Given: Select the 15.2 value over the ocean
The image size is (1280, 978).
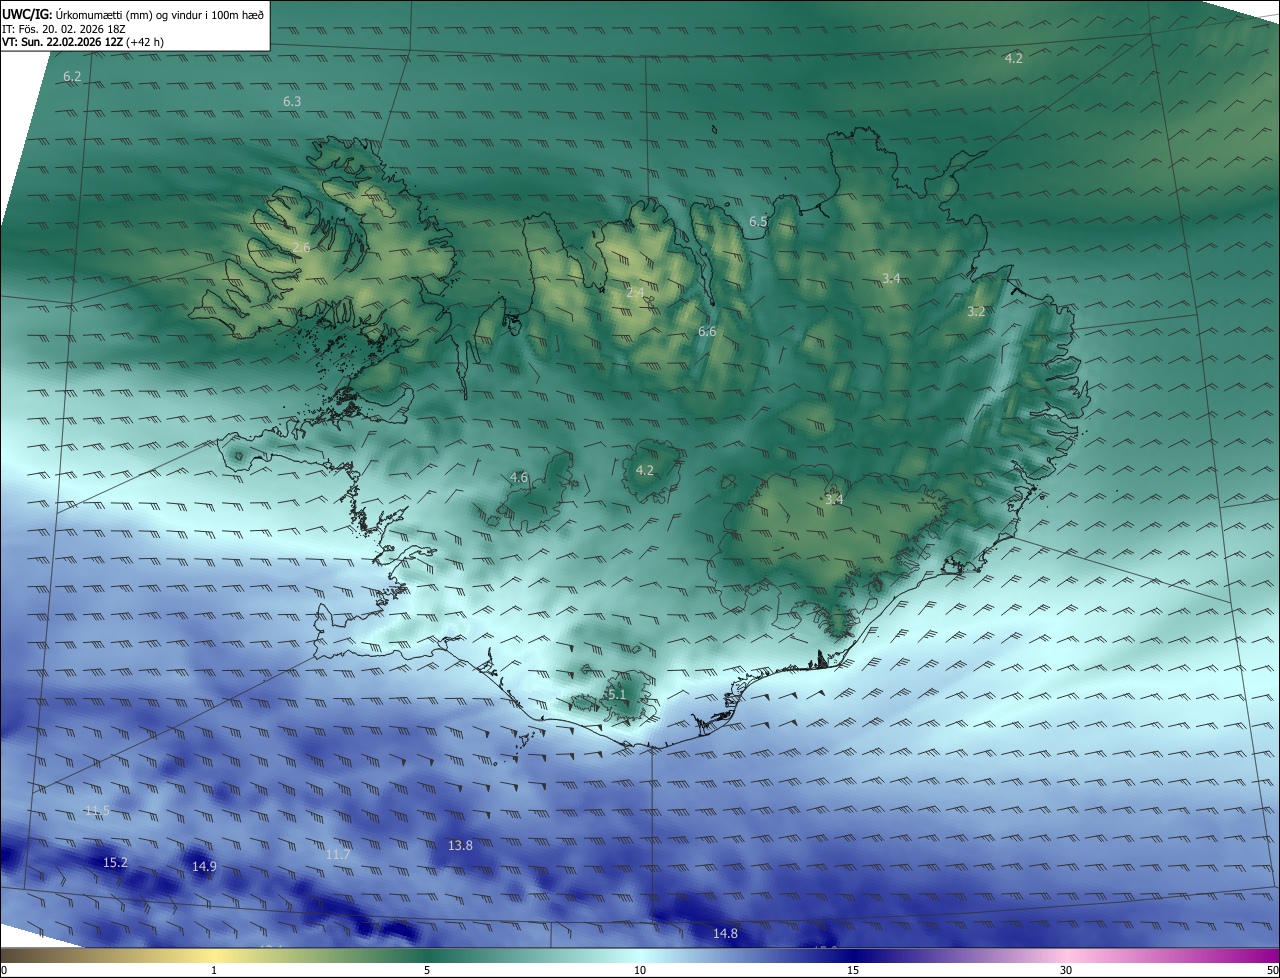Looking at the screenshot, I should (x=115, y=862).
